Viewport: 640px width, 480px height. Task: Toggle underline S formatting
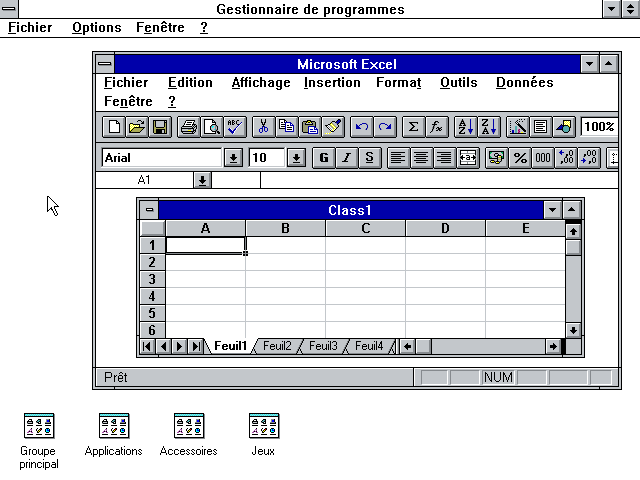click(370, 158)
